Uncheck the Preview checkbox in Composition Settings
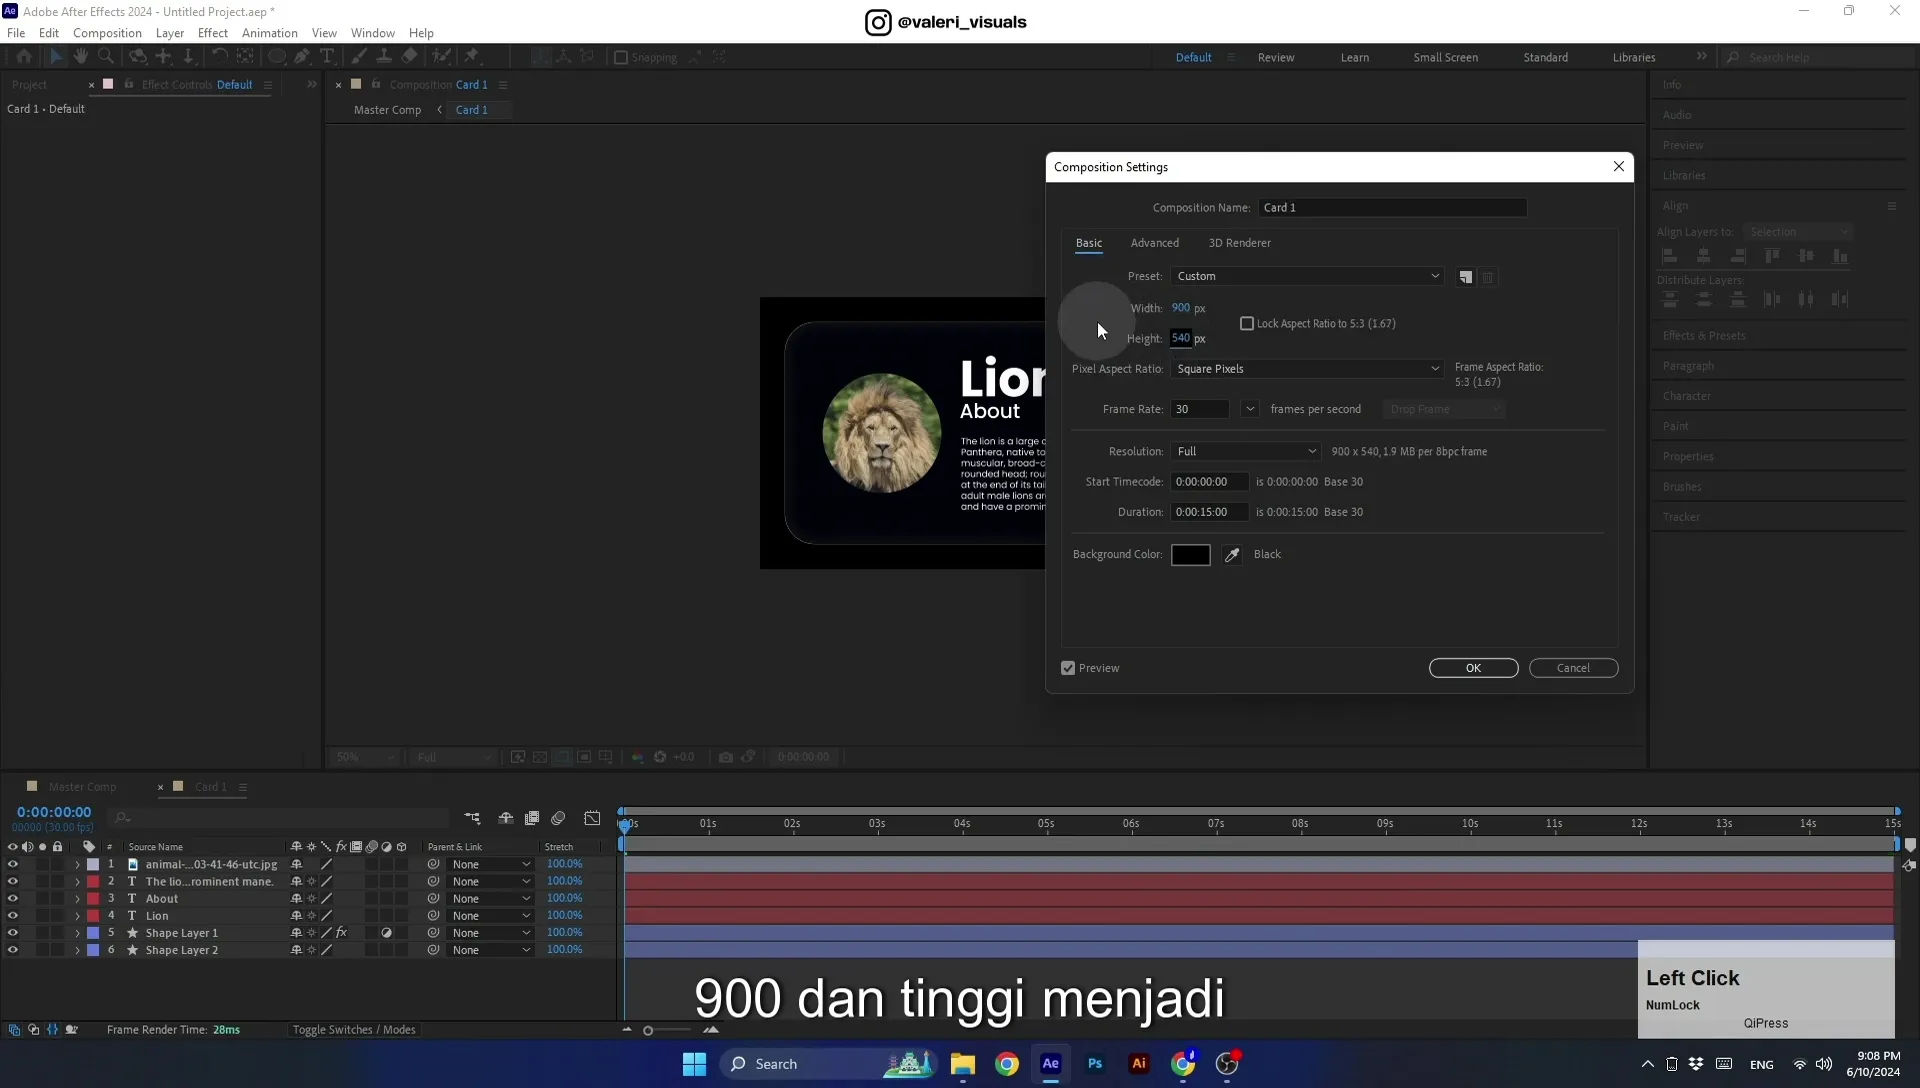The width and height of the screenshot is (1920, 1088). 1068,668
